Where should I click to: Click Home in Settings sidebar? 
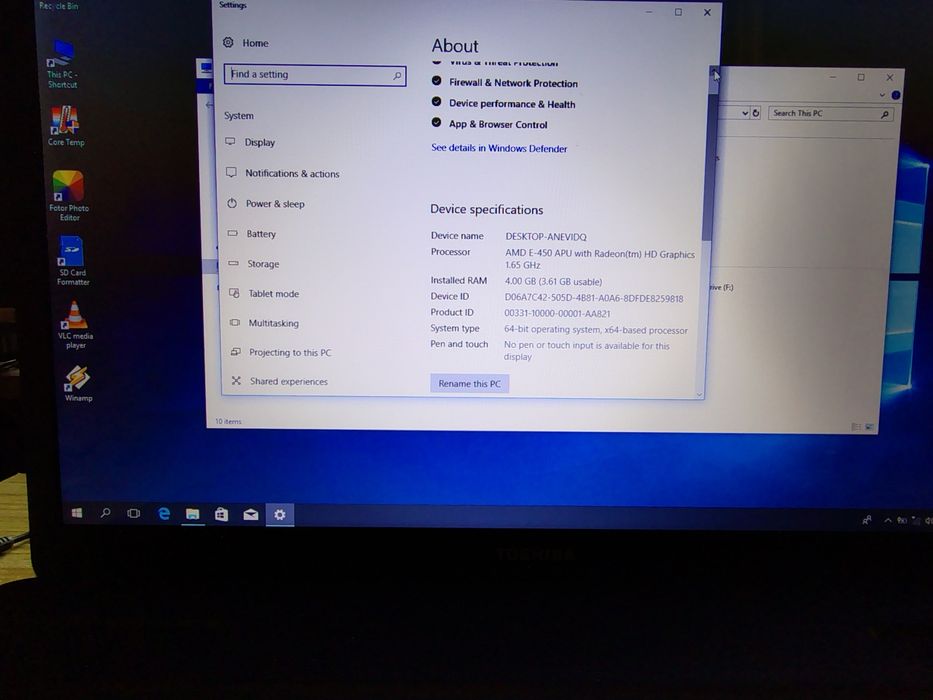point(255,43)
